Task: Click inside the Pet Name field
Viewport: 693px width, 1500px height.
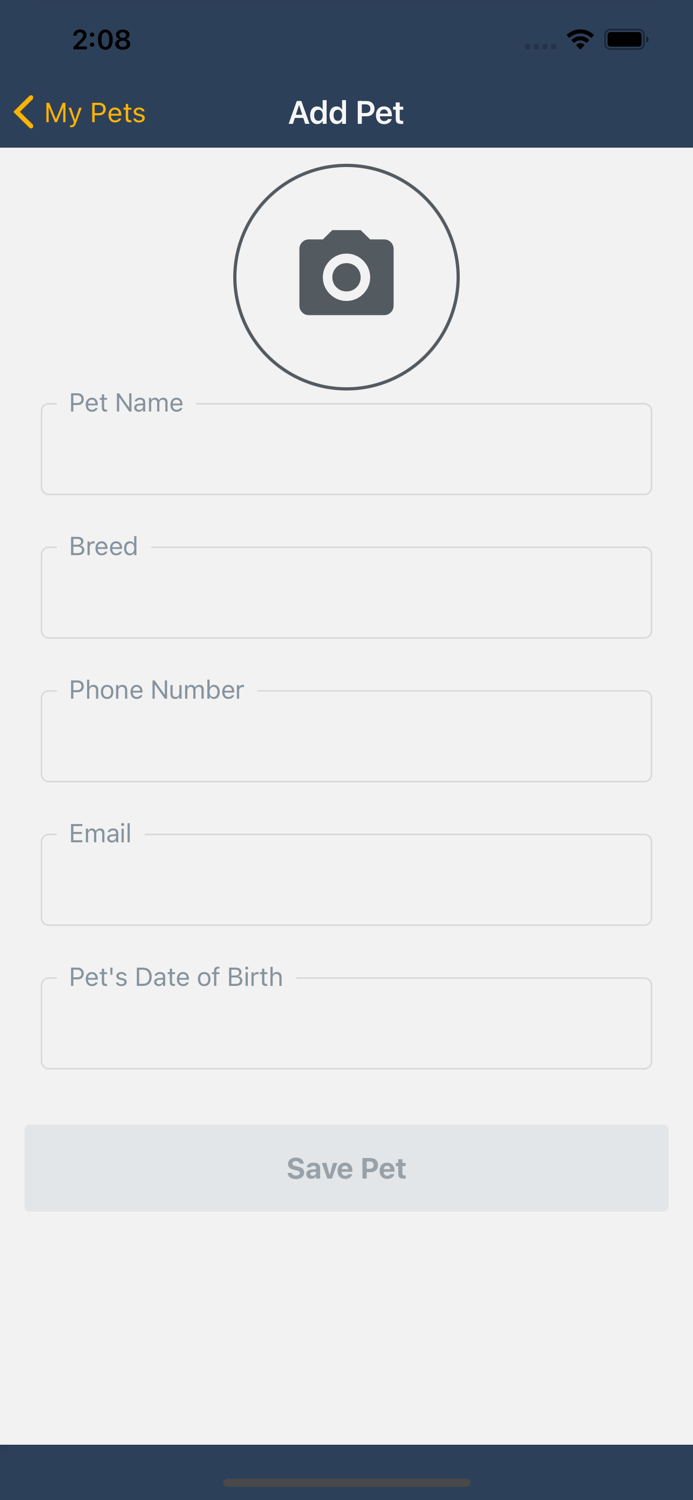Action: point(346,455)
